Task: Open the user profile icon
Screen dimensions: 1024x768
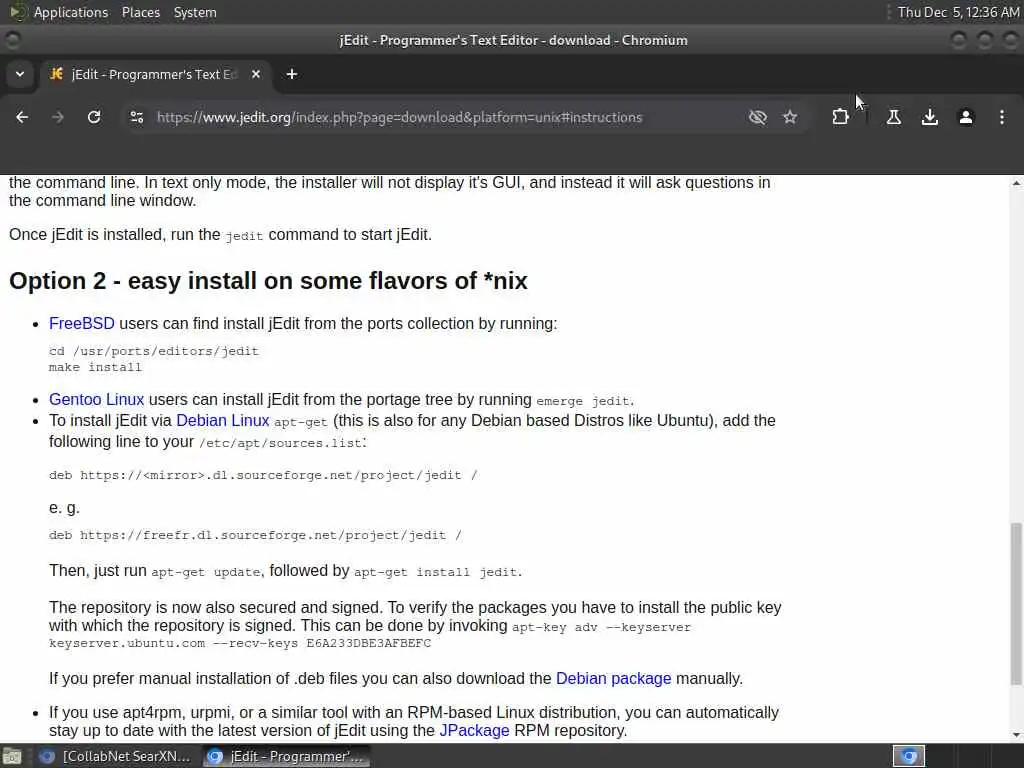Action: click(966, 117)
